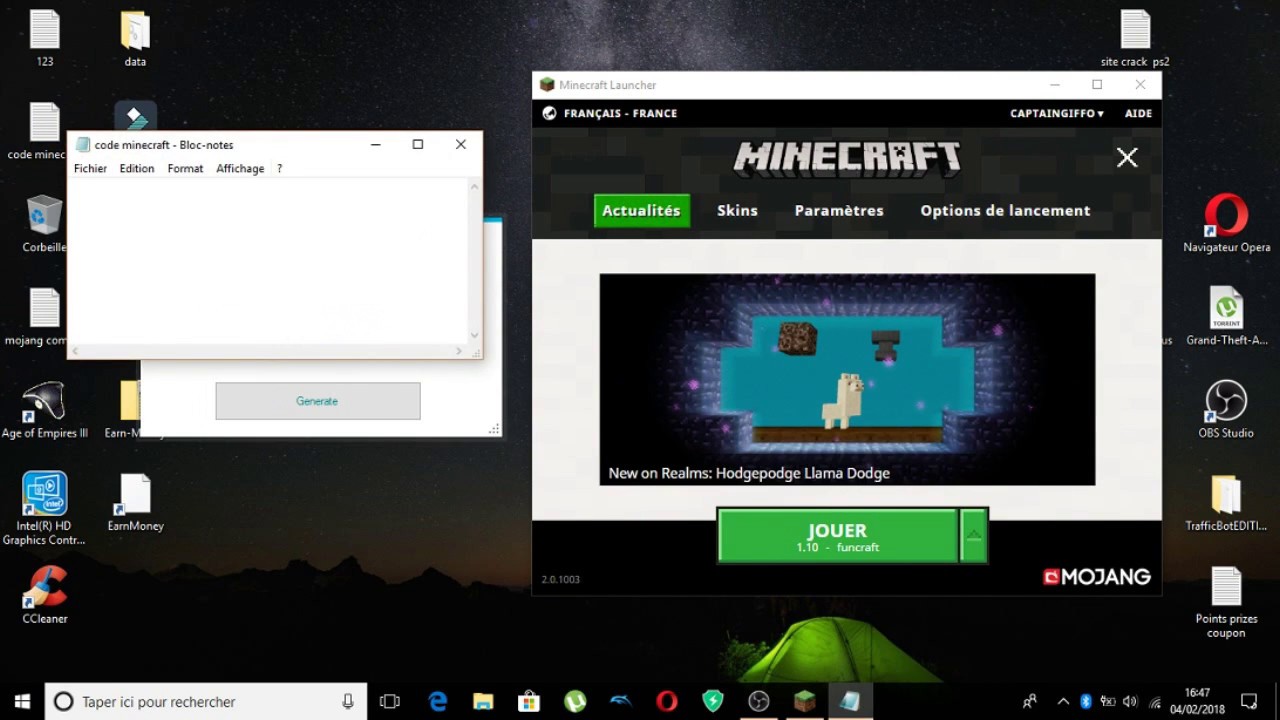Click the microphone in the search box

click(348, 702)
